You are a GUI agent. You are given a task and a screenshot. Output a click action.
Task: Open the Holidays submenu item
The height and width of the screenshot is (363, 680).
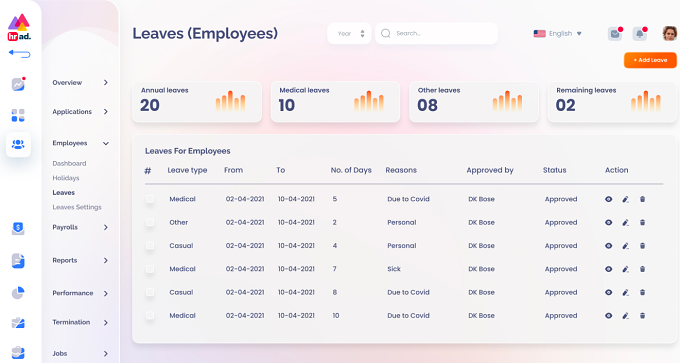66,178
